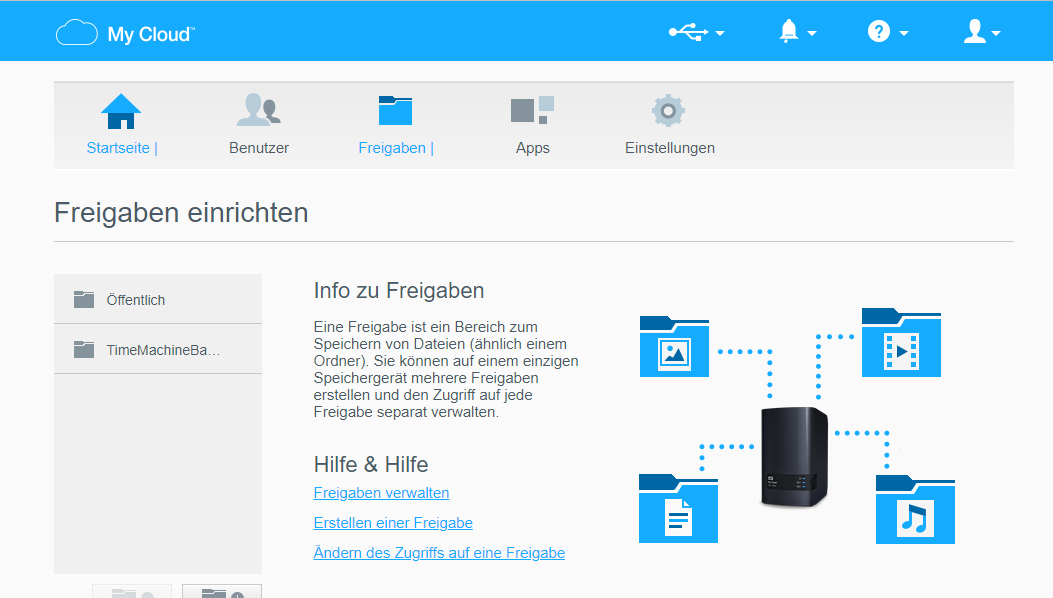Image resolution: width=1053 pixels, height=598 pixels.
Task: Expand the help dropdown arrow
Action: (x=904, y=33)
